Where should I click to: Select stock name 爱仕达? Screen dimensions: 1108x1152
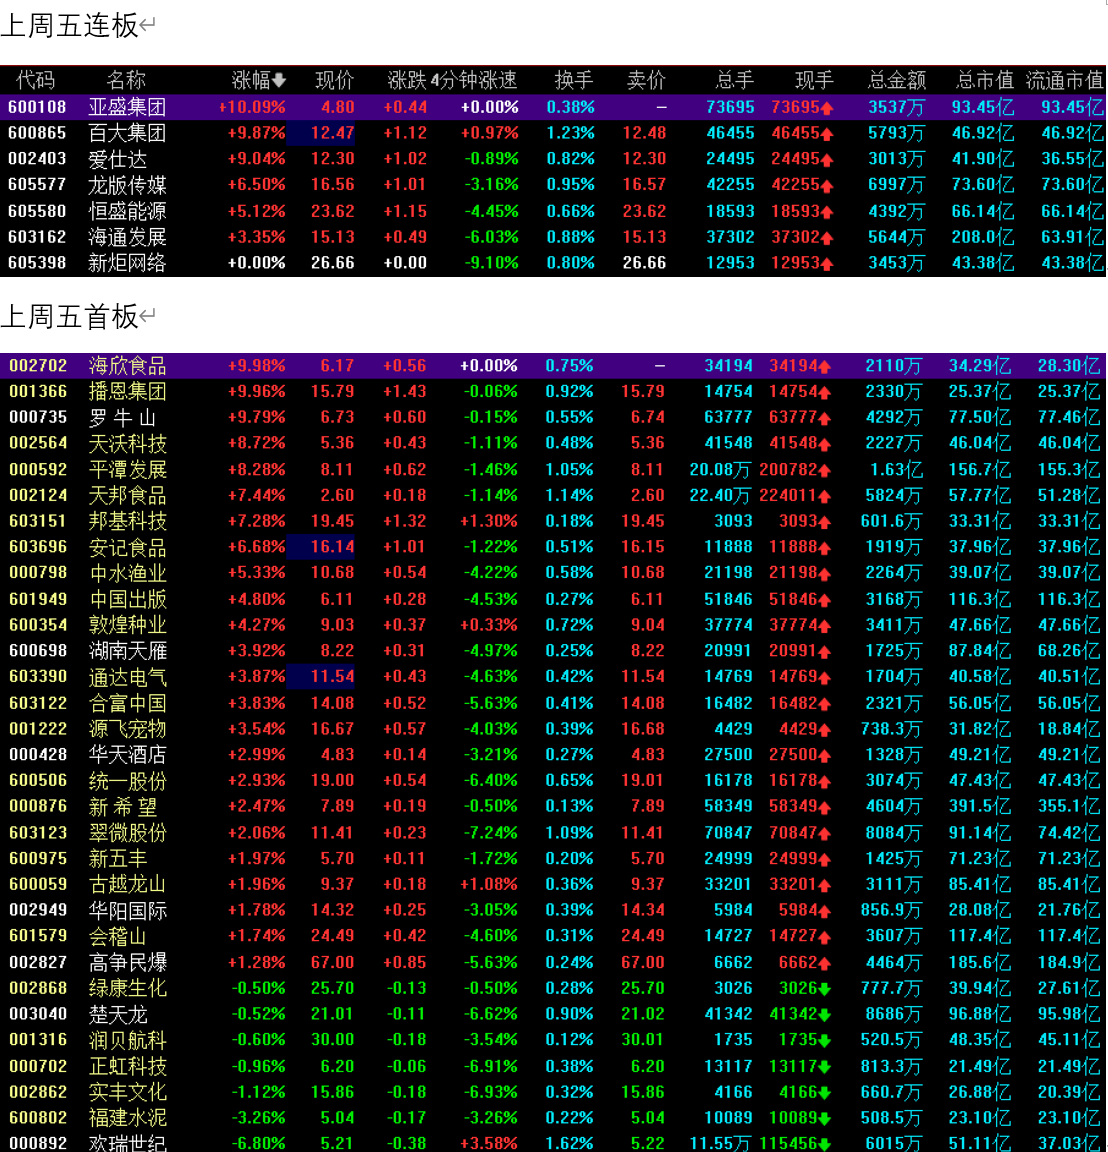coord(118,159)
